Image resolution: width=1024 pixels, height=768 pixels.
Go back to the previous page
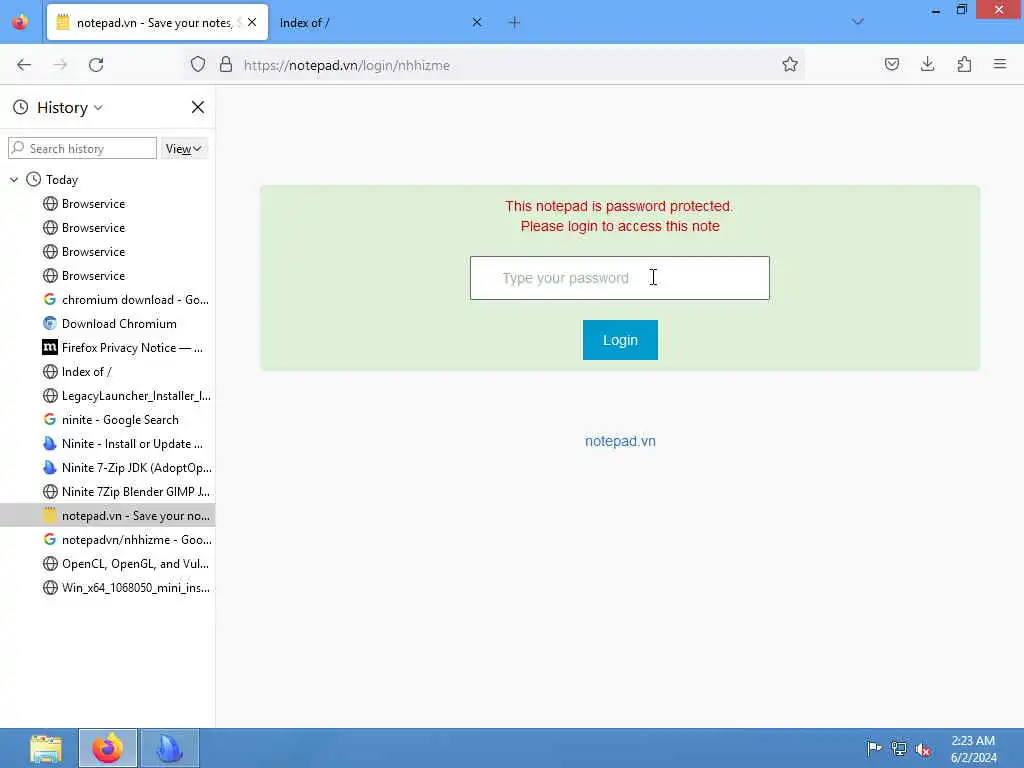pos(24,65)
